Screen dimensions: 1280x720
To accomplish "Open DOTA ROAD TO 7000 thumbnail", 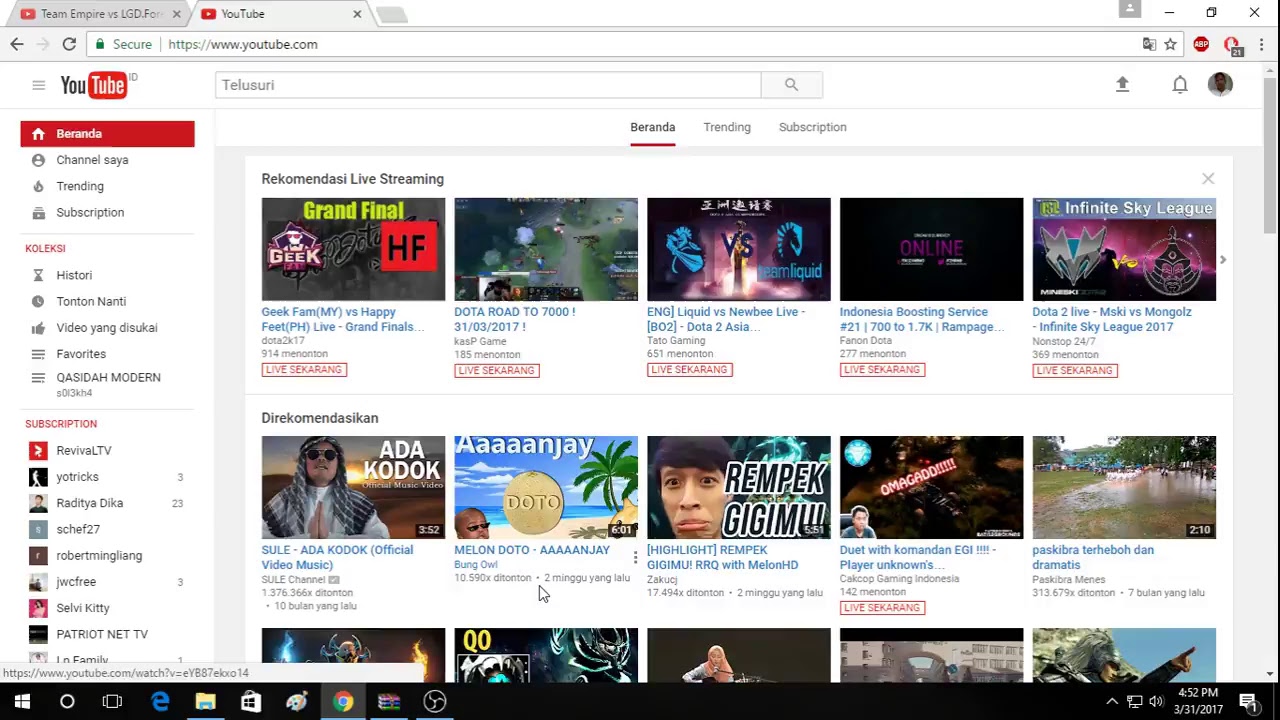I will pos(546,249).
